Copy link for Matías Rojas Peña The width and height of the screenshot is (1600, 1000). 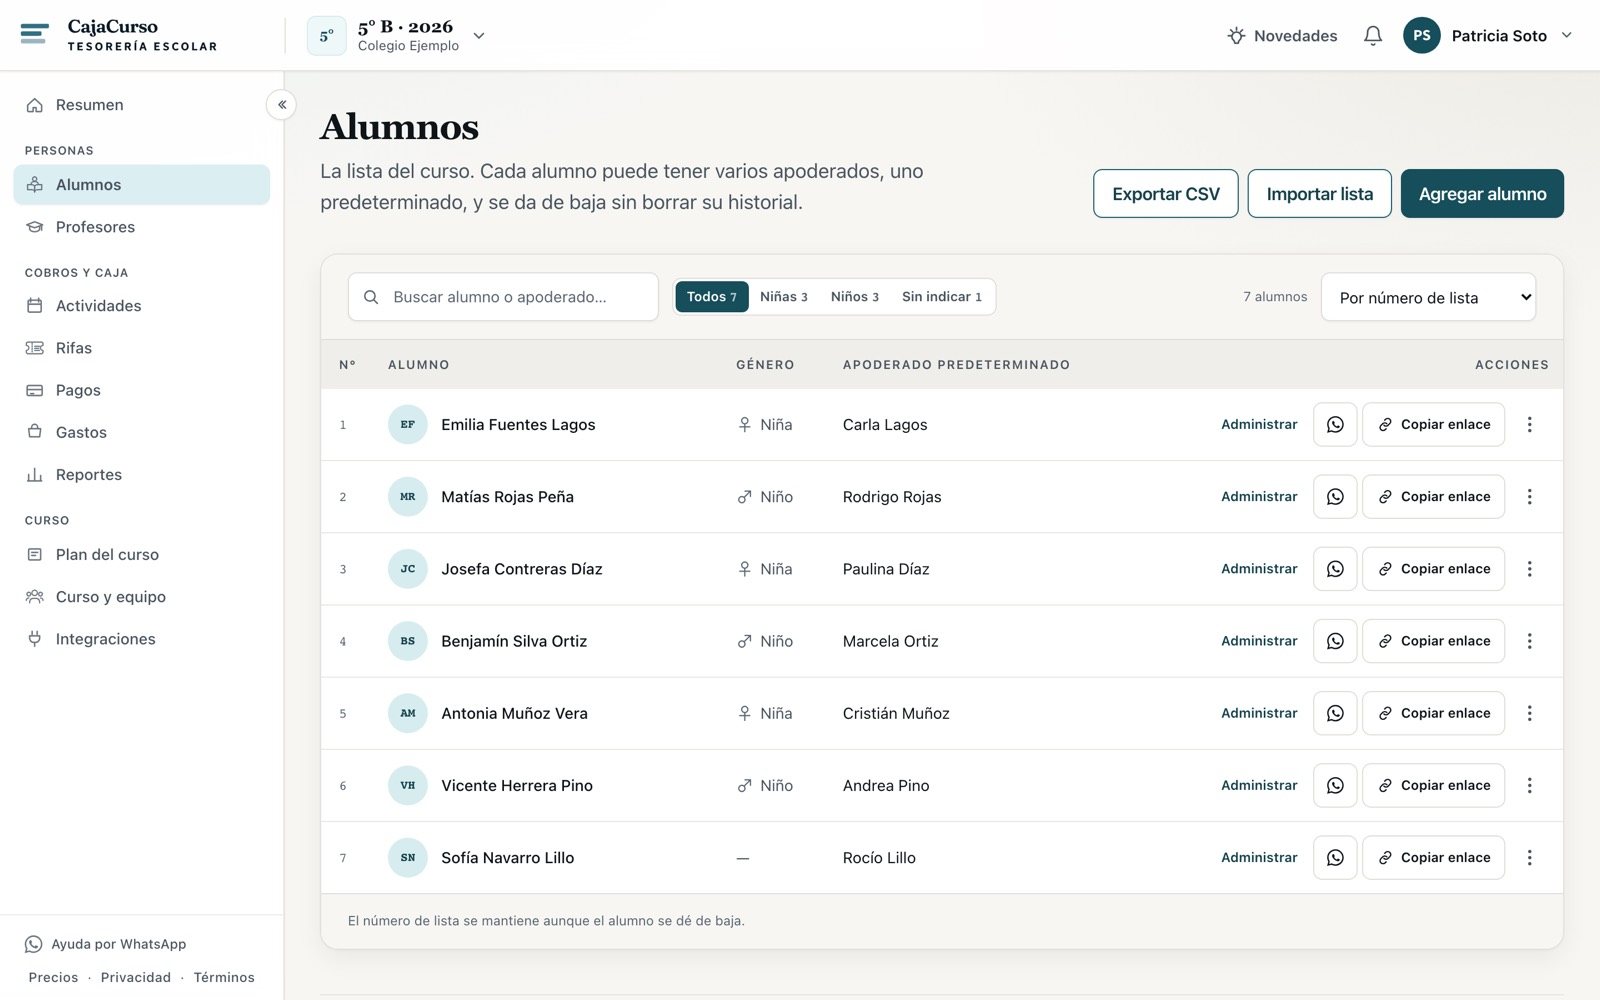pos(1434,497)
